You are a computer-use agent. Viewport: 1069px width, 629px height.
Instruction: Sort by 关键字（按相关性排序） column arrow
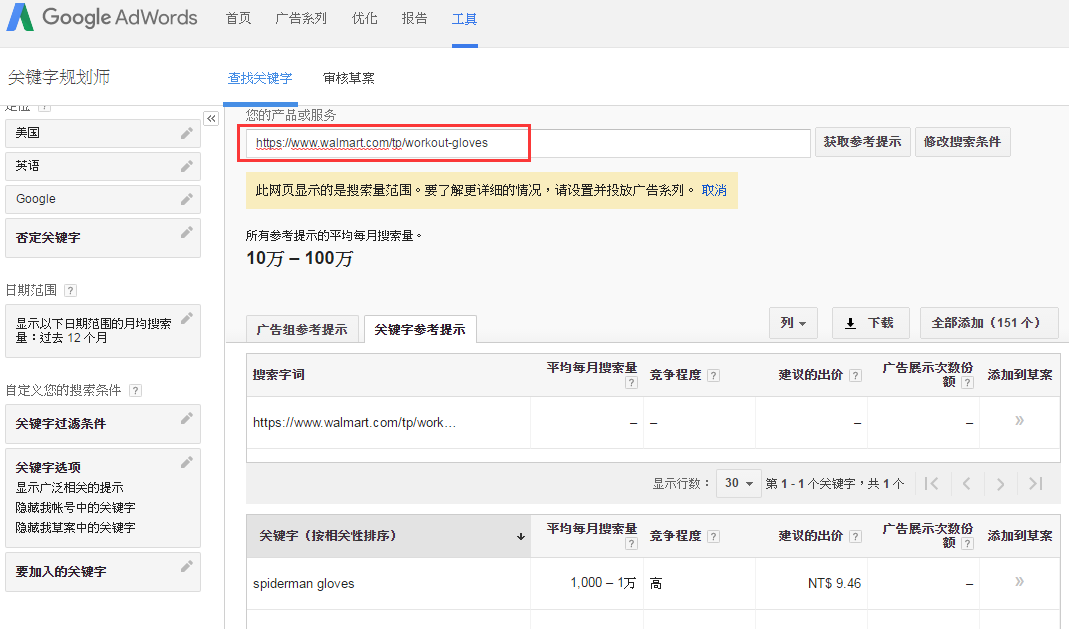click(x=521, y=536)
